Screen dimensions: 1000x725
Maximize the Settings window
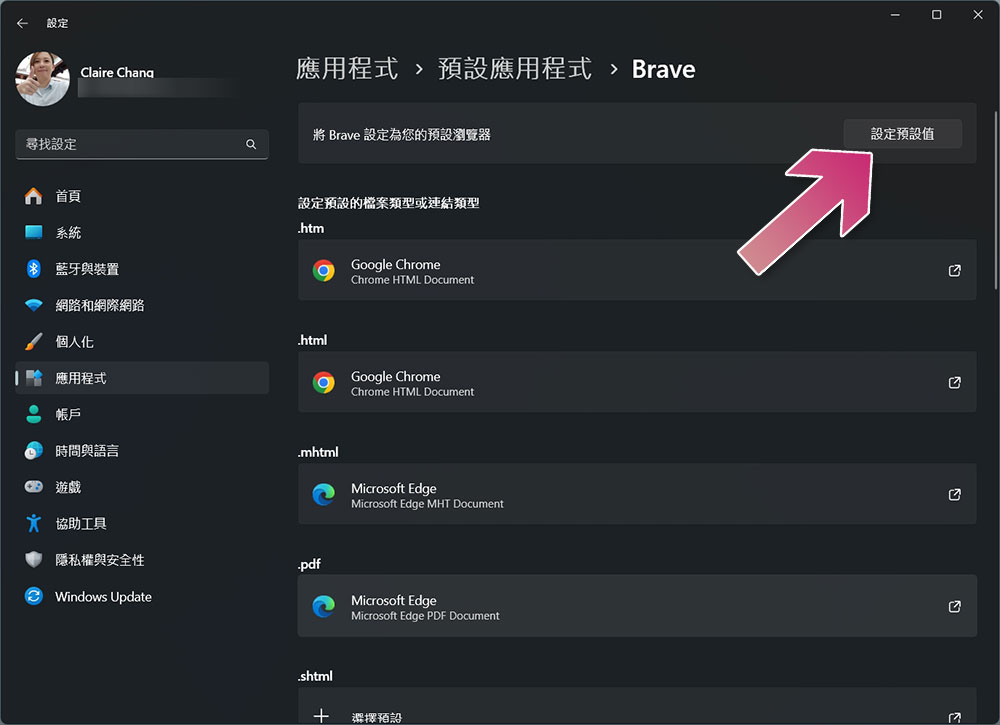(936, 15)
